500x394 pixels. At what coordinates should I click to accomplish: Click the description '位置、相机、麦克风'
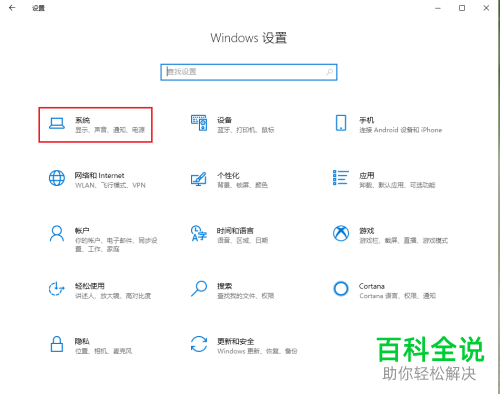pos(103,351)
